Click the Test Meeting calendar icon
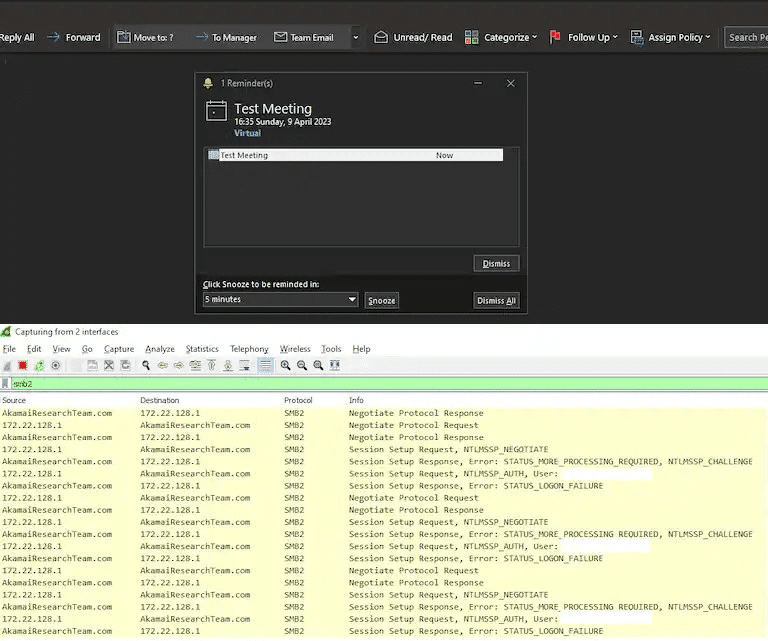 tap(216, 111)
